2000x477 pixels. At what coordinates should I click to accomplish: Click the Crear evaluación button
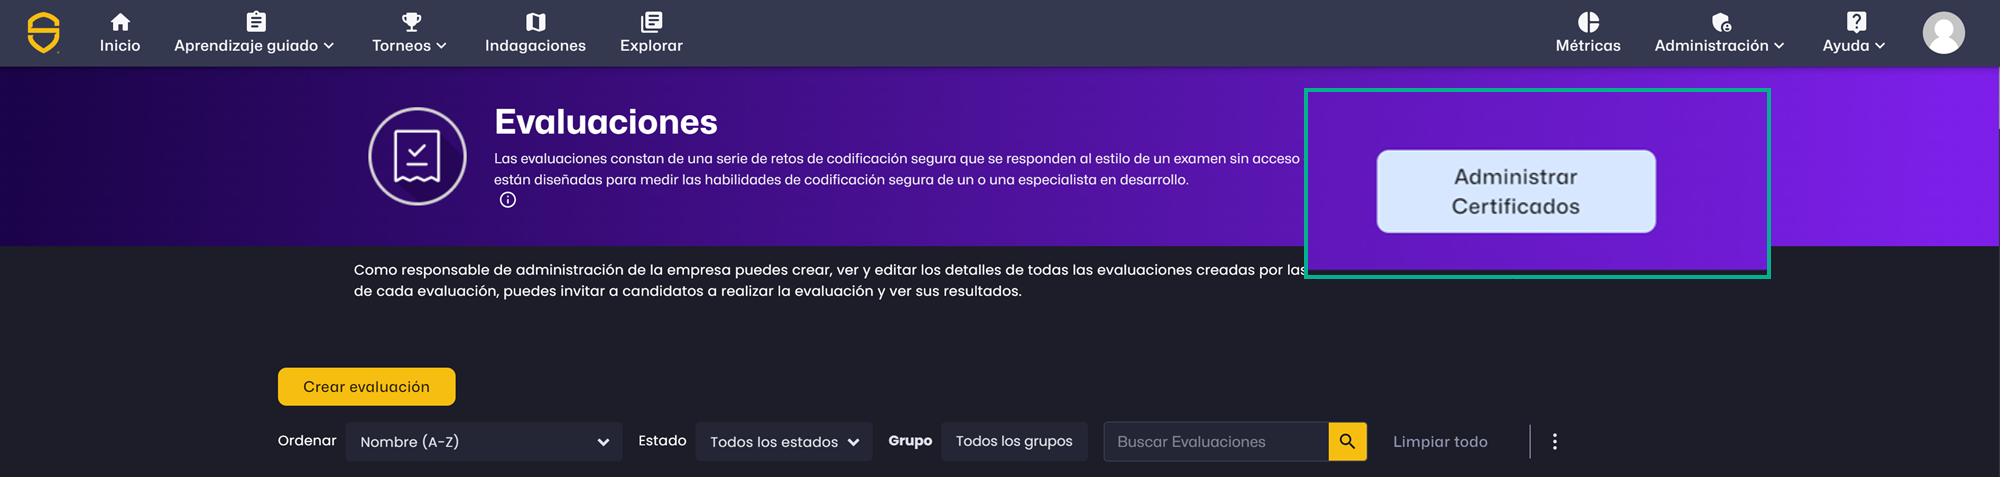[366, 387]
